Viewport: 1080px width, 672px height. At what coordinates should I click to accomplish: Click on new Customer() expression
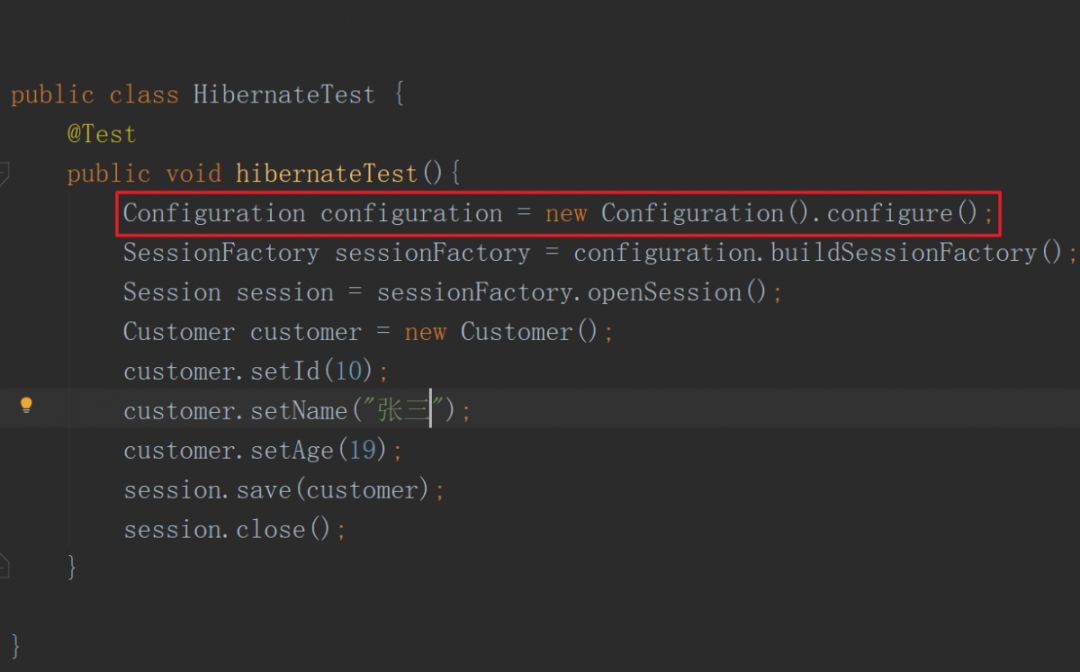pyautogui.click(x=501, y=332)
